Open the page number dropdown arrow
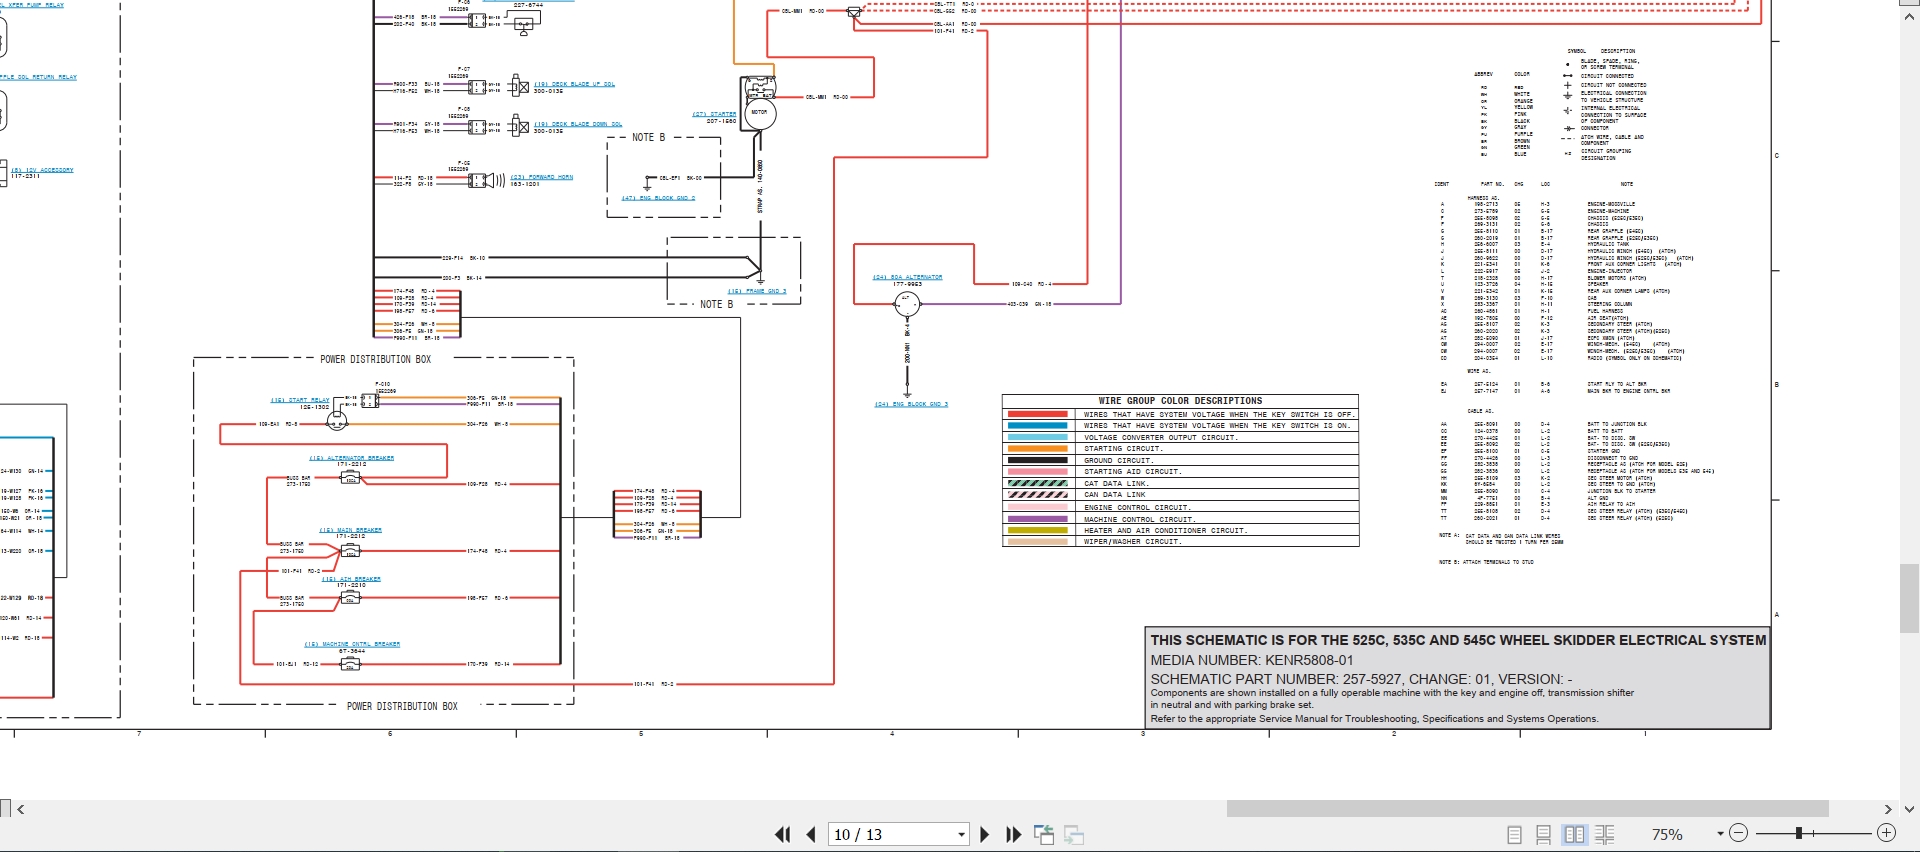 961,834
